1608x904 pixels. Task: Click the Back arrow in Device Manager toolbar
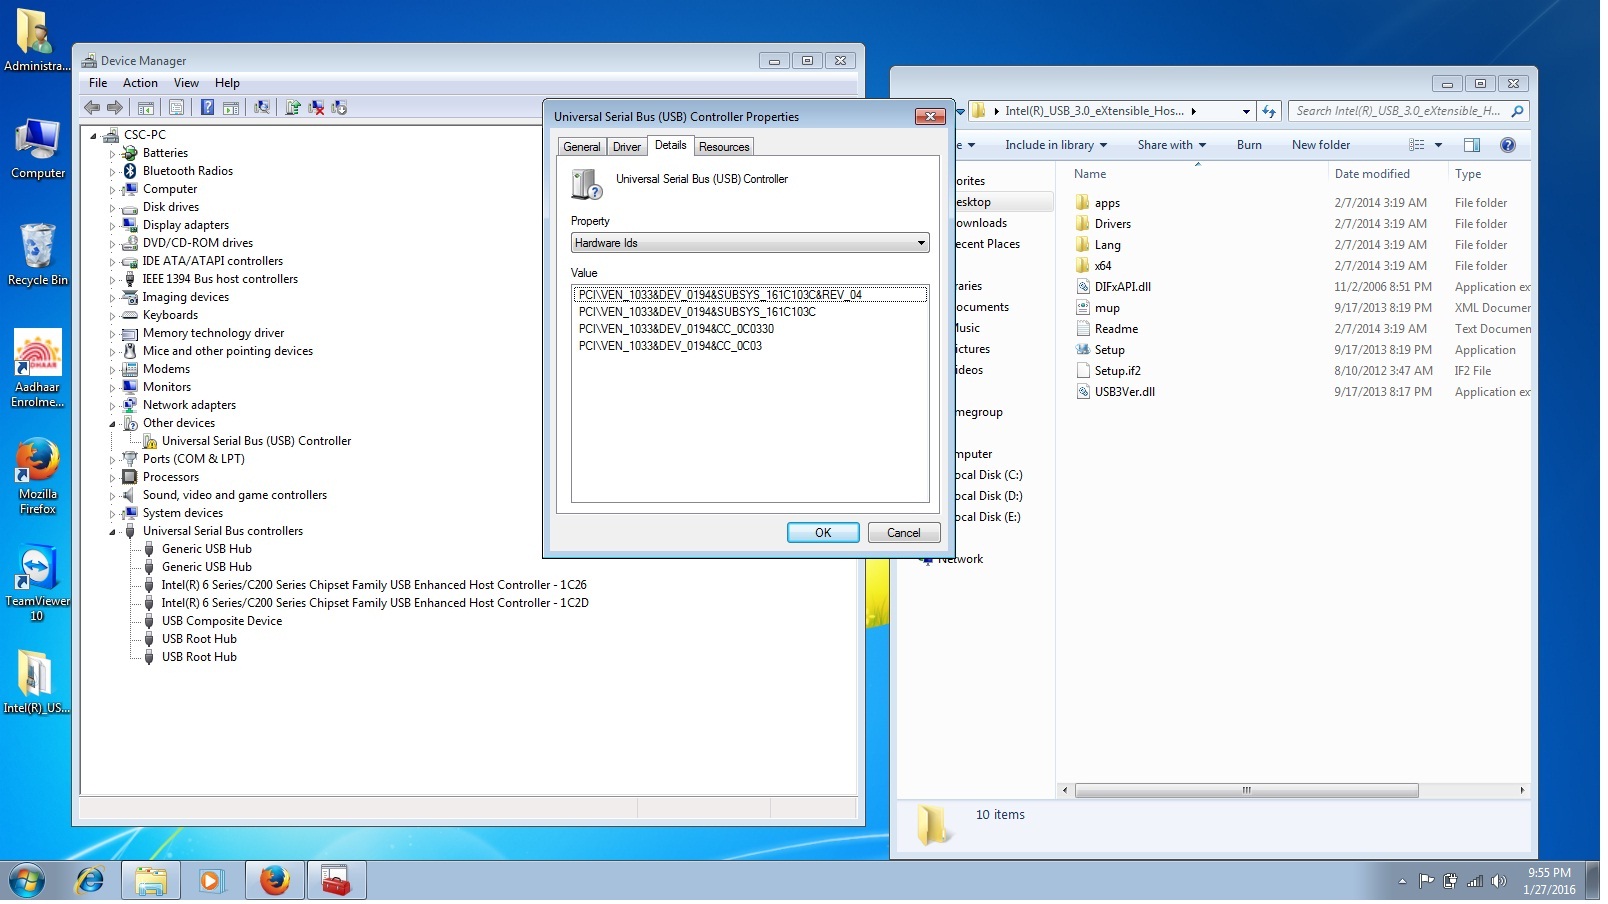92,108
